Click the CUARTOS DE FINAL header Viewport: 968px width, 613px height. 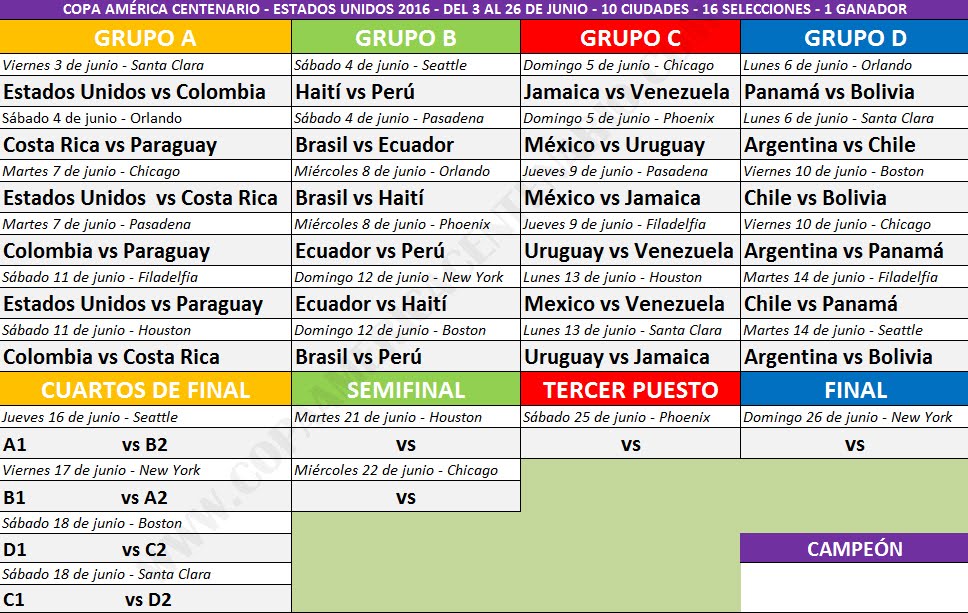point(145,390)
